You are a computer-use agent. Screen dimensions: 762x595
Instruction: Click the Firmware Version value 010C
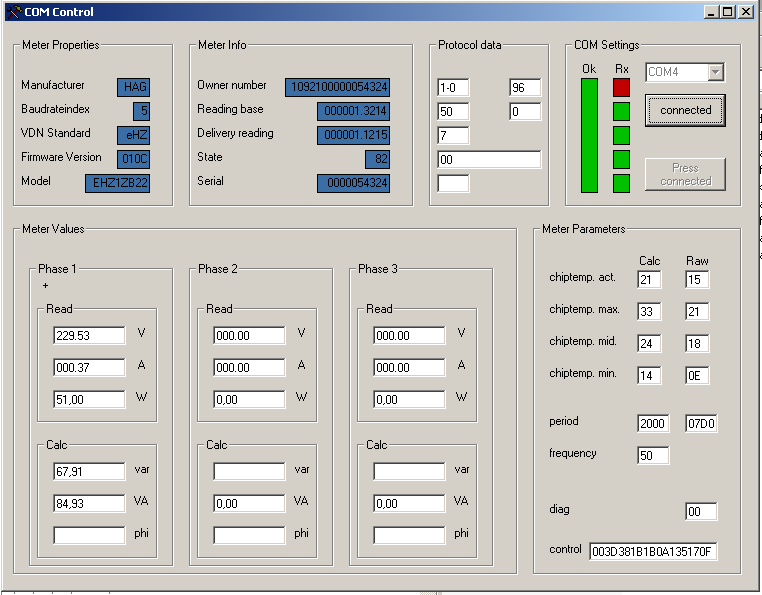(x=133, y=159)
